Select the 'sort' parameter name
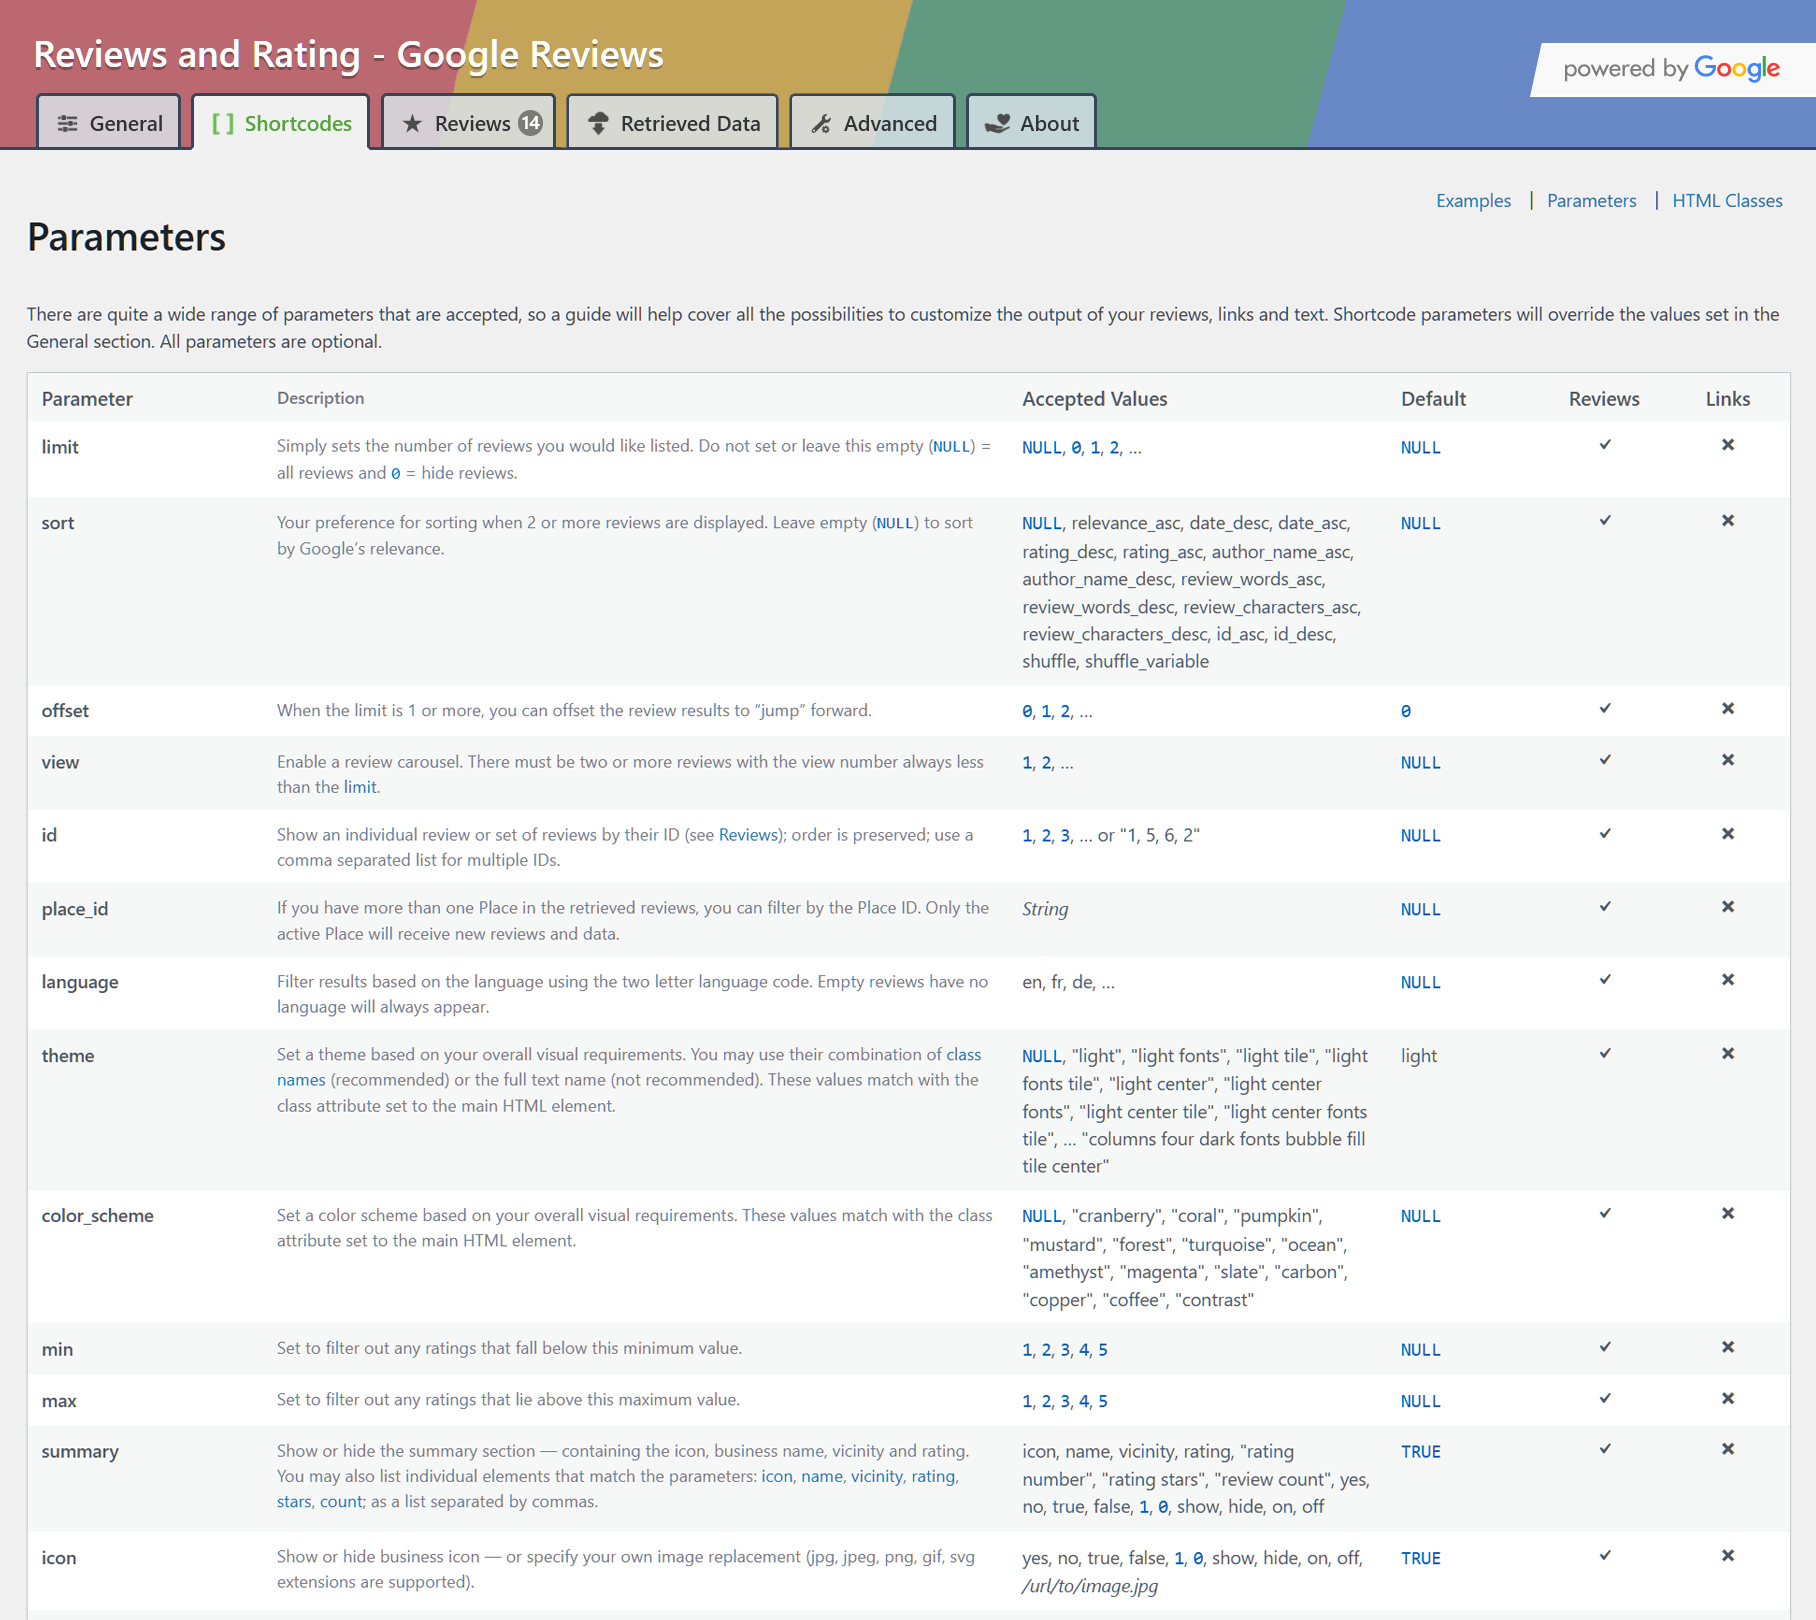Screen dimensions: 1816x1620 pyautogui.click(x=58, y=523)
